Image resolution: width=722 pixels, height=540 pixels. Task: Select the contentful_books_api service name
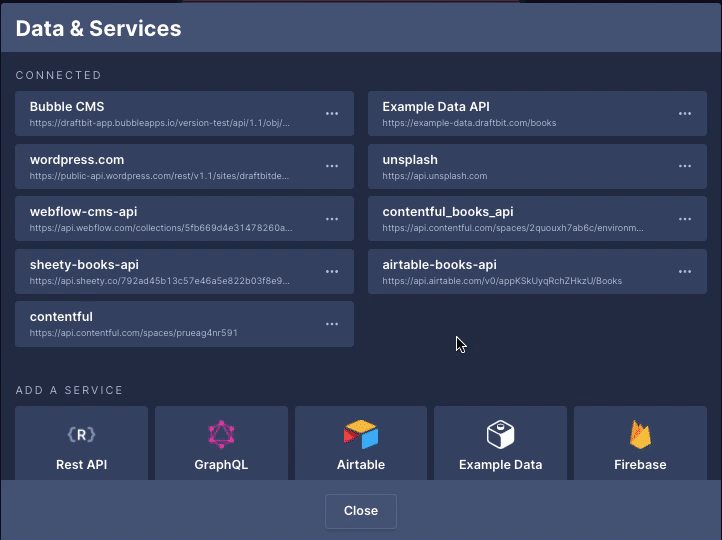click(x=448, y=212)
